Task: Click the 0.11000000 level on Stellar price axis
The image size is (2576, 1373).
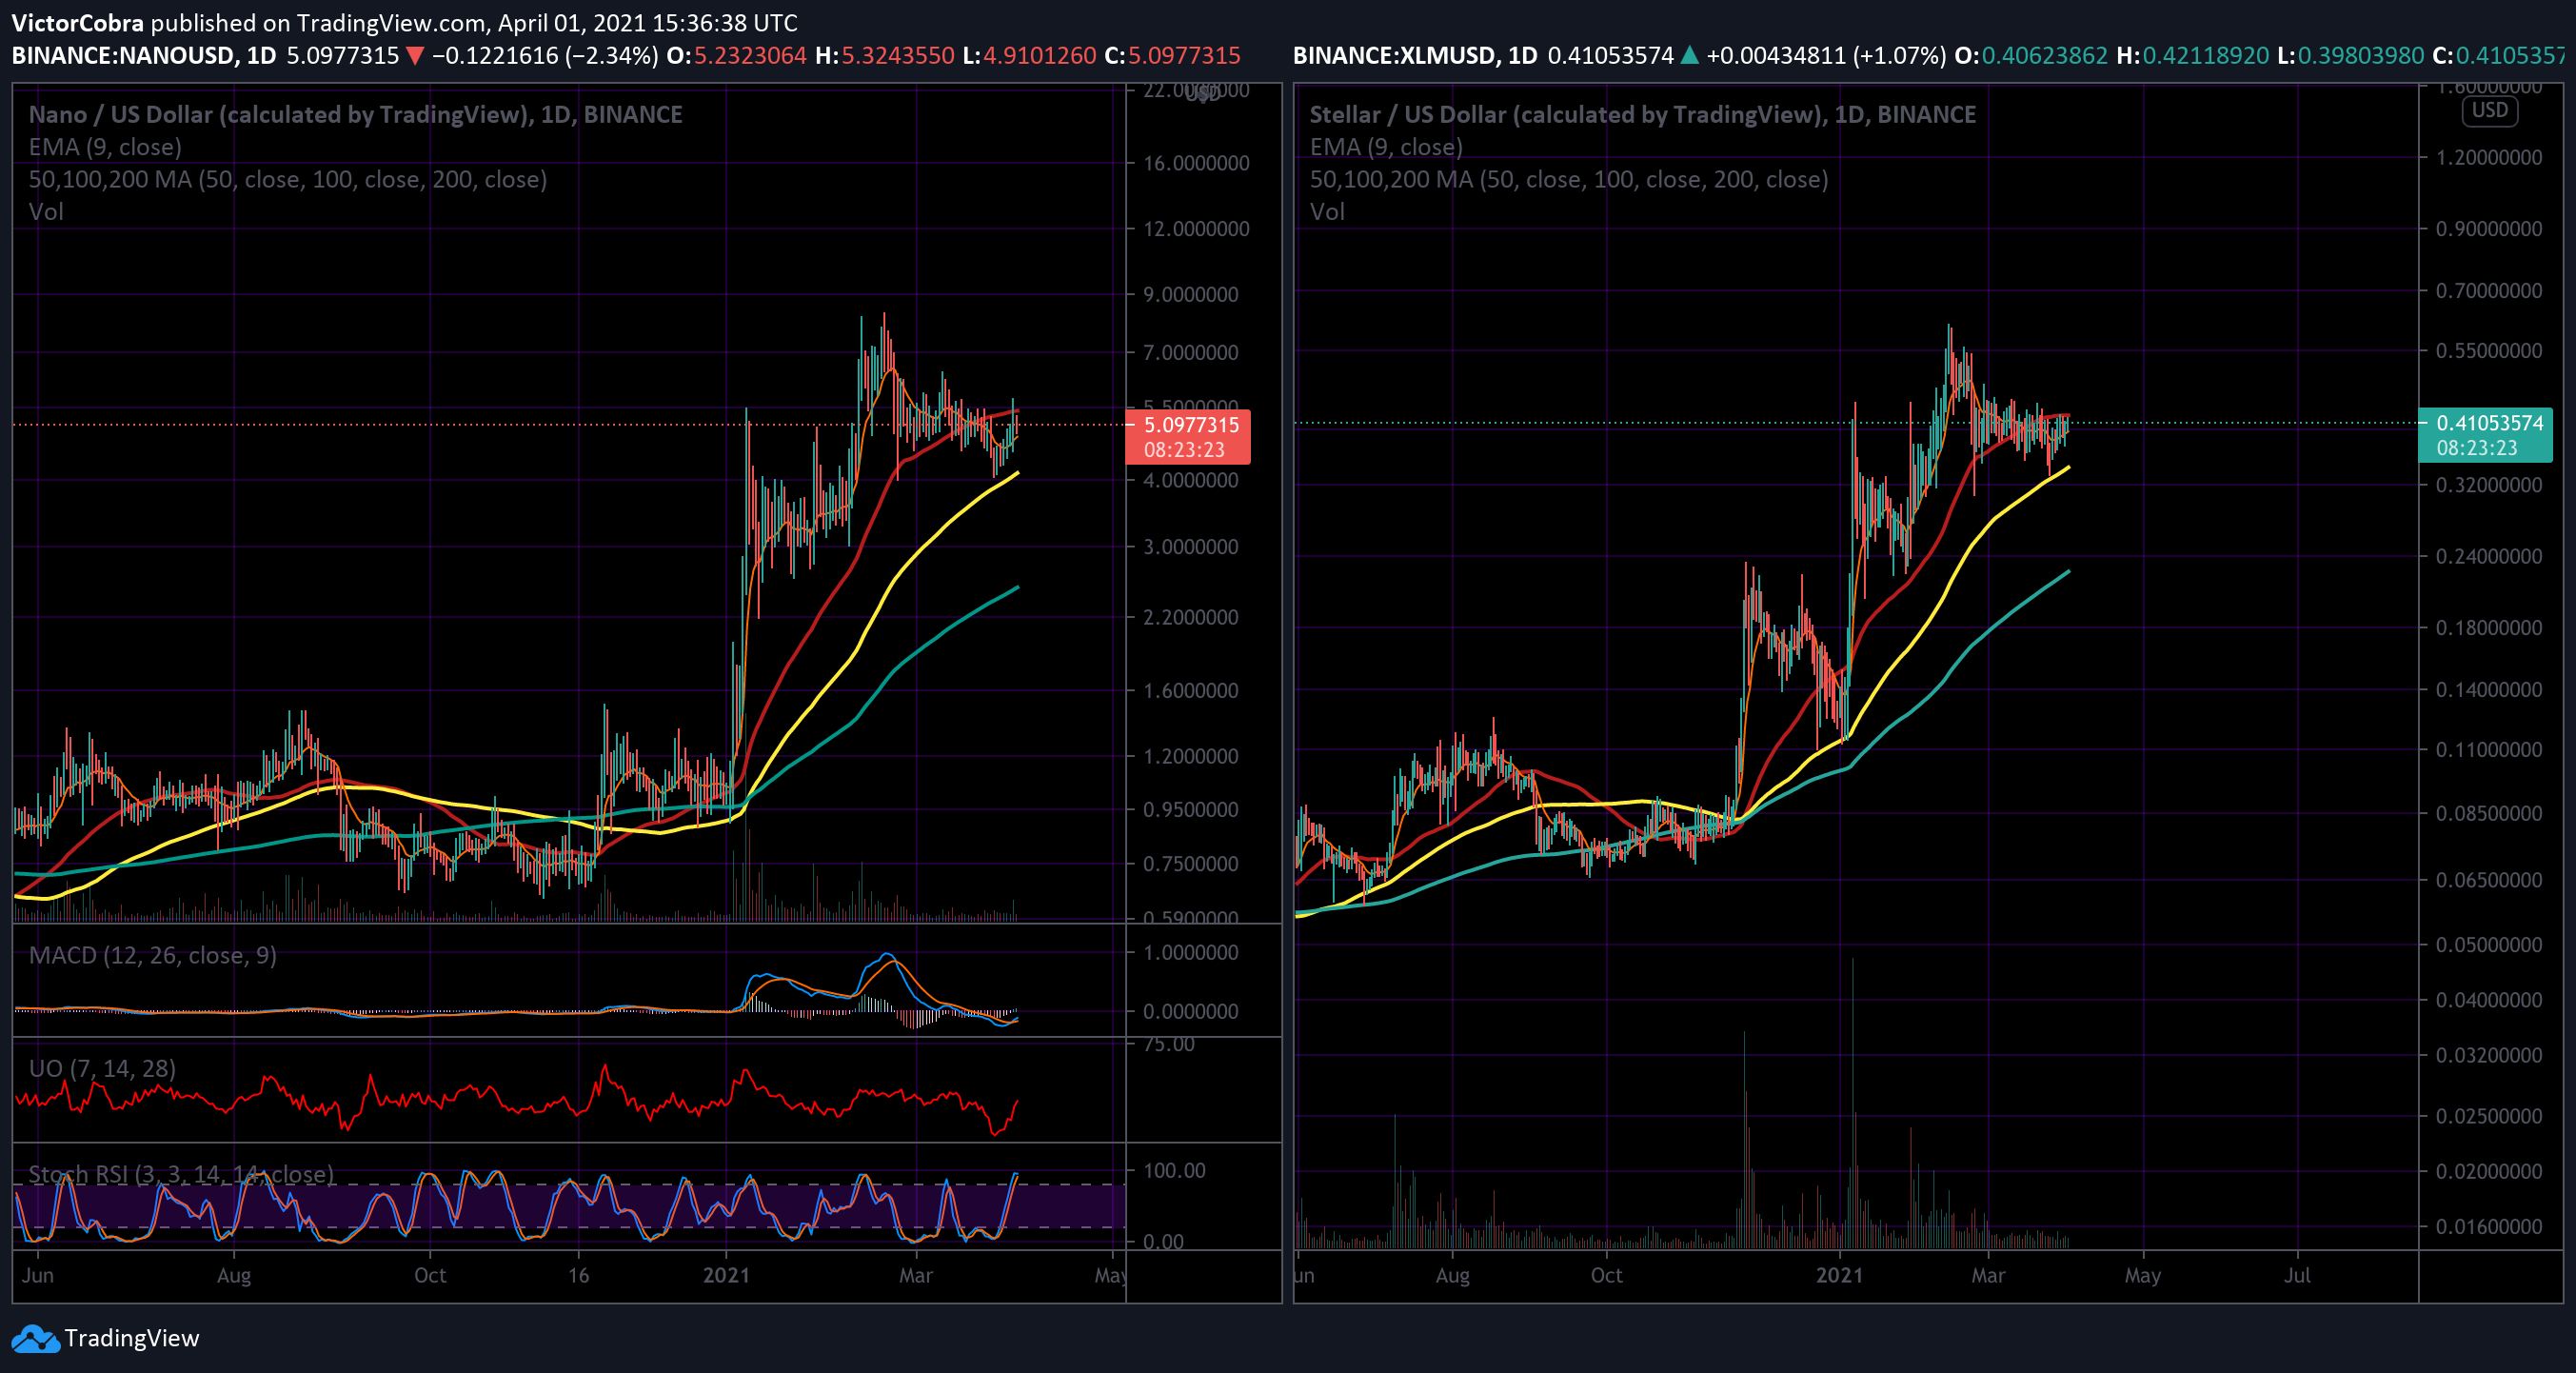Action: (x=2489, y=749)
